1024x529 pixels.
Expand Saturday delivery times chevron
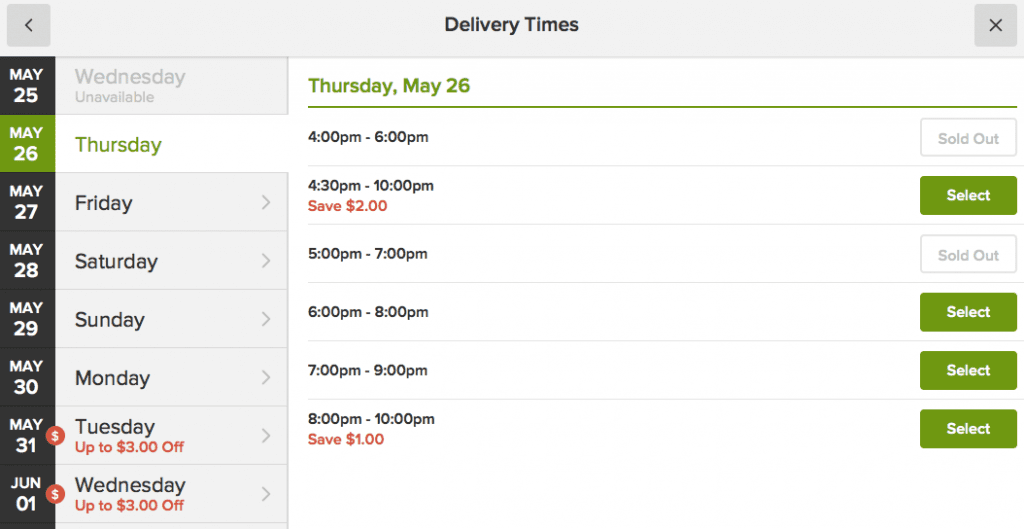[266, 261]
